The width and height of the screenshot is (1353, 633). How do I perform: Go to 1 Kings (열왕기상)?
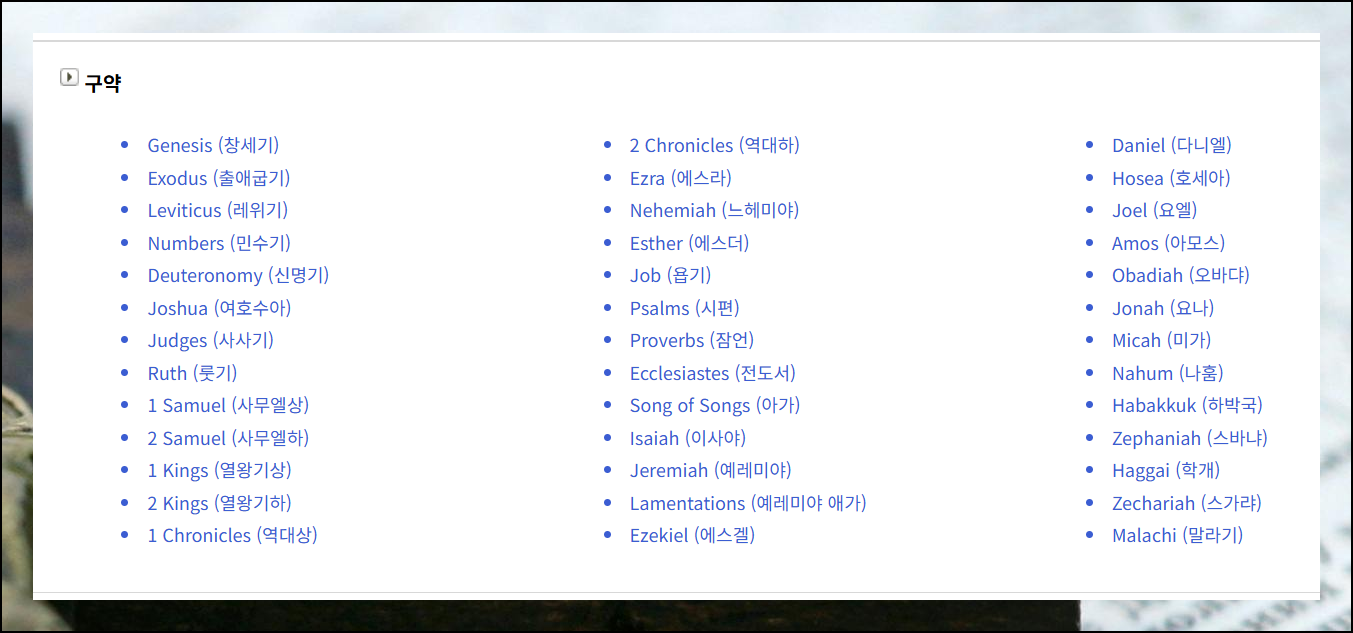pyautogui.click(x=220, y=470)
